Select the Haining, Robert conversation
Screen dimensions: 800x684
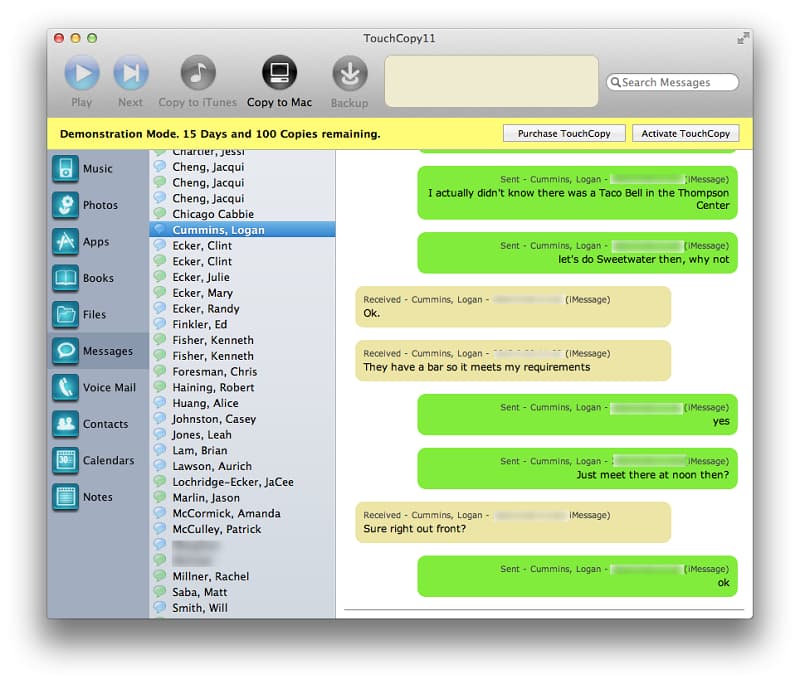(x=242, y=387)
